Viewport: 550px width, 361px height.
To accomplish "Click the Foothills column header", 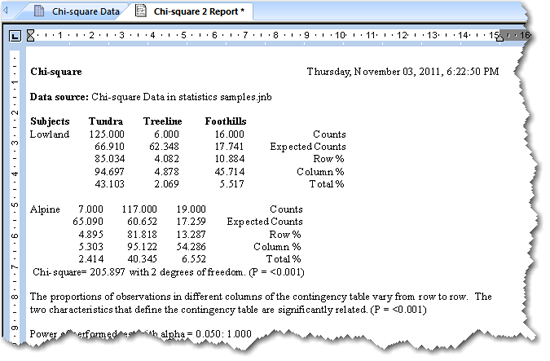I will [x=226, y=121].
